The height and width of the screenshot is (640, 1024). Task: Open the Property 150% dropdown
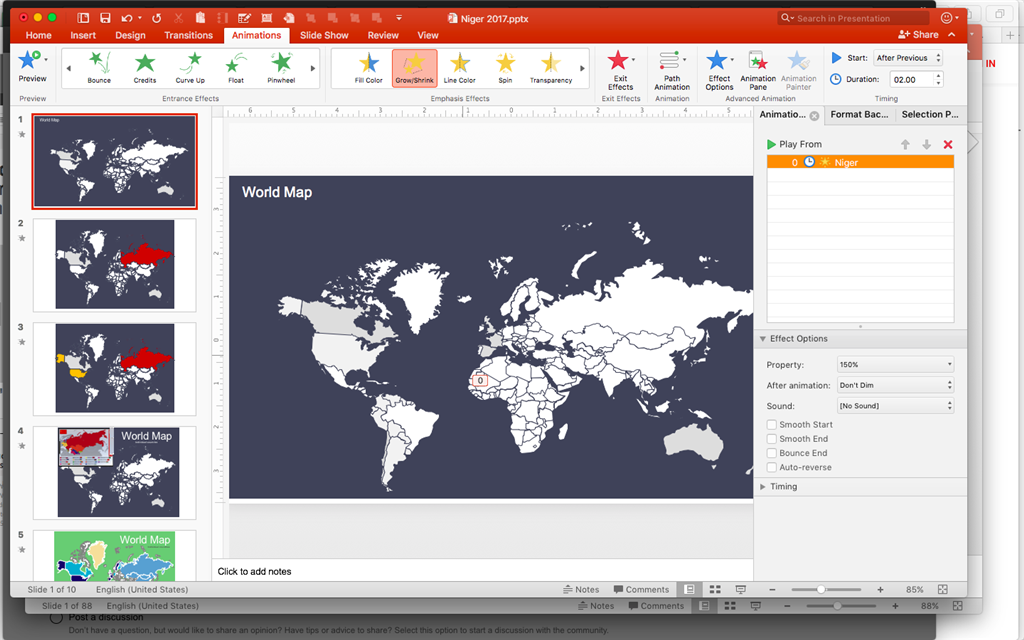click(x=895, y=365)
